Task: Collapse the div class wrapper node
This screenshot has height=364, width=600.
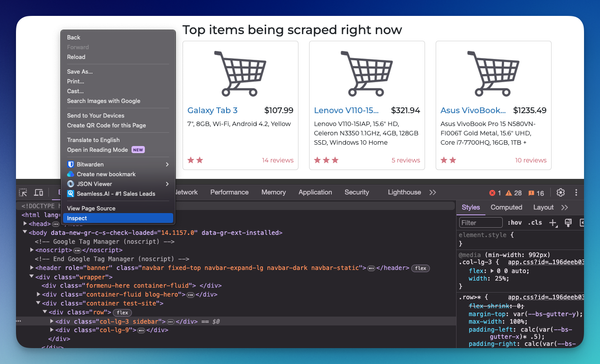Action: 31,276
